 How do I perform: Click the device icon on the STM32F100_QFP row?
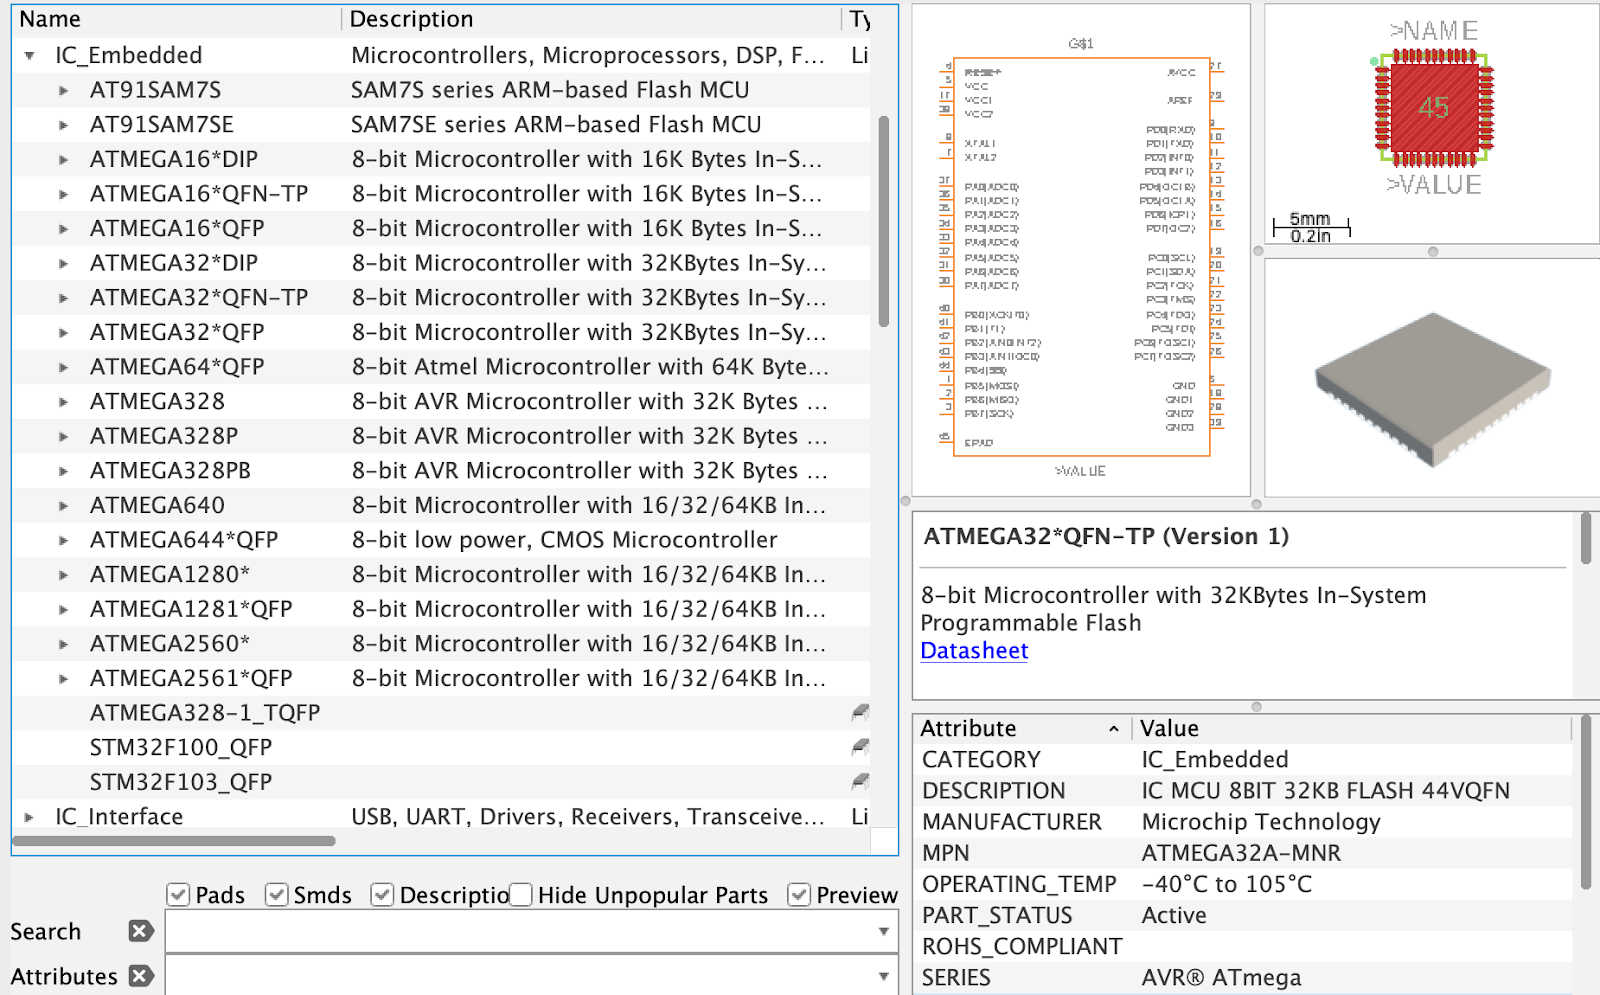pyautogui.click(x=860, y=747)
